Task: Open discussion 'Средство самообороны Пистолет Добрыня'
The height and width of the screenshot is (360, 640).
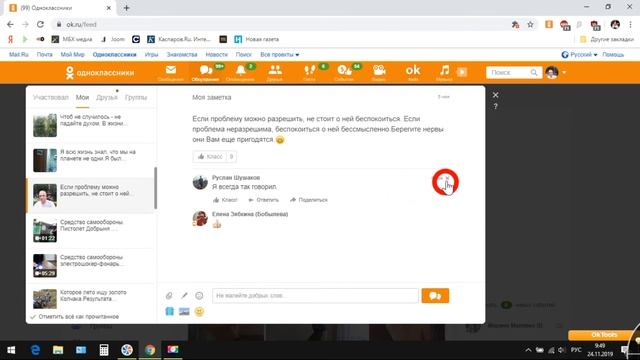Action: coord(91,231)
